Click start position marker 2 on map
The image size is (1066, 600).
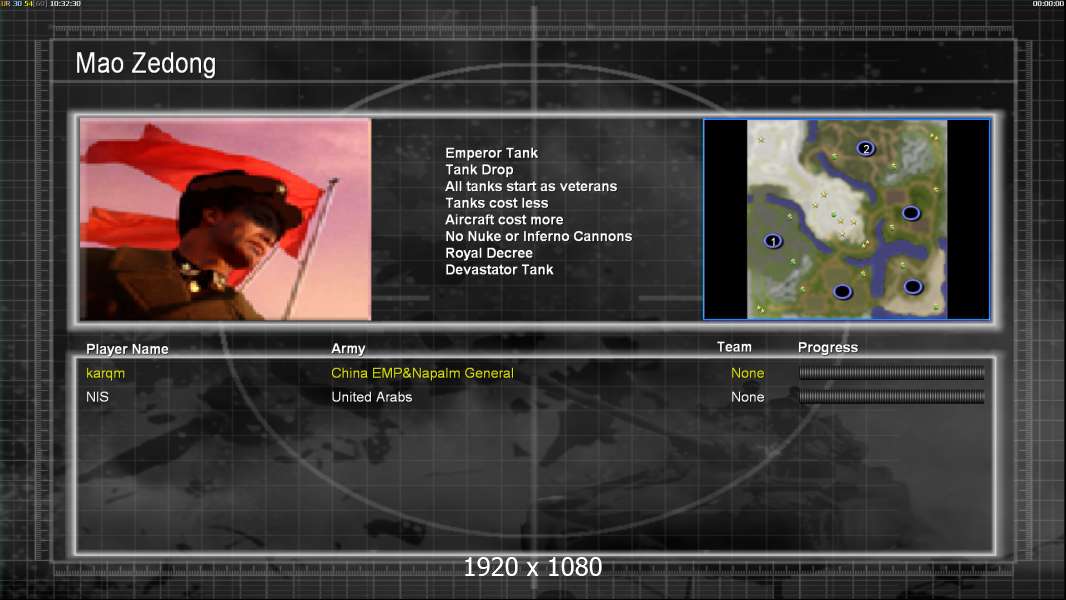point(865,148)
